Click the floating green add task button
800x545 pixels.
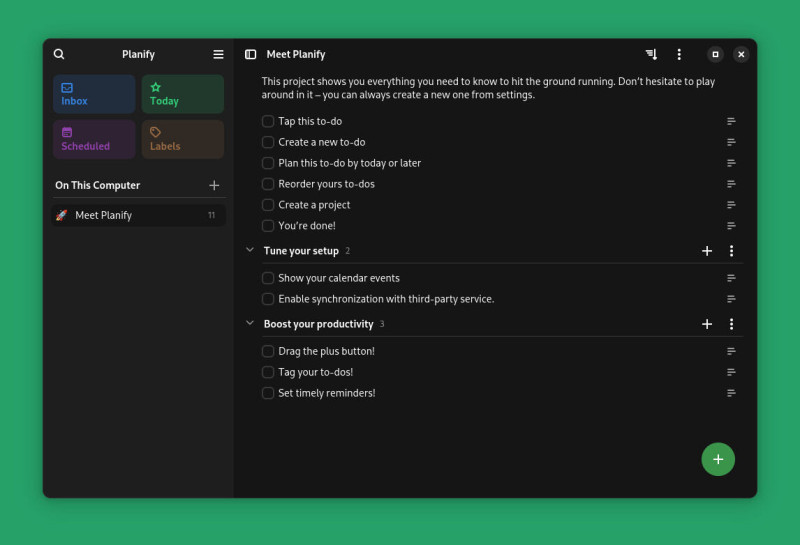click(x=718, y=459)
